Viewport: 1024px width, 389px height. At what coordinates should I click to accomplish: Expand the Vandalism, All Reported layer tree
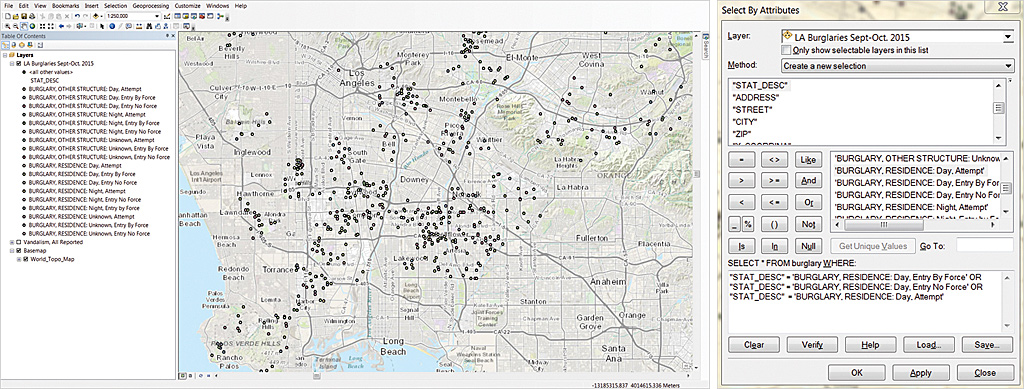click(11, 242)
